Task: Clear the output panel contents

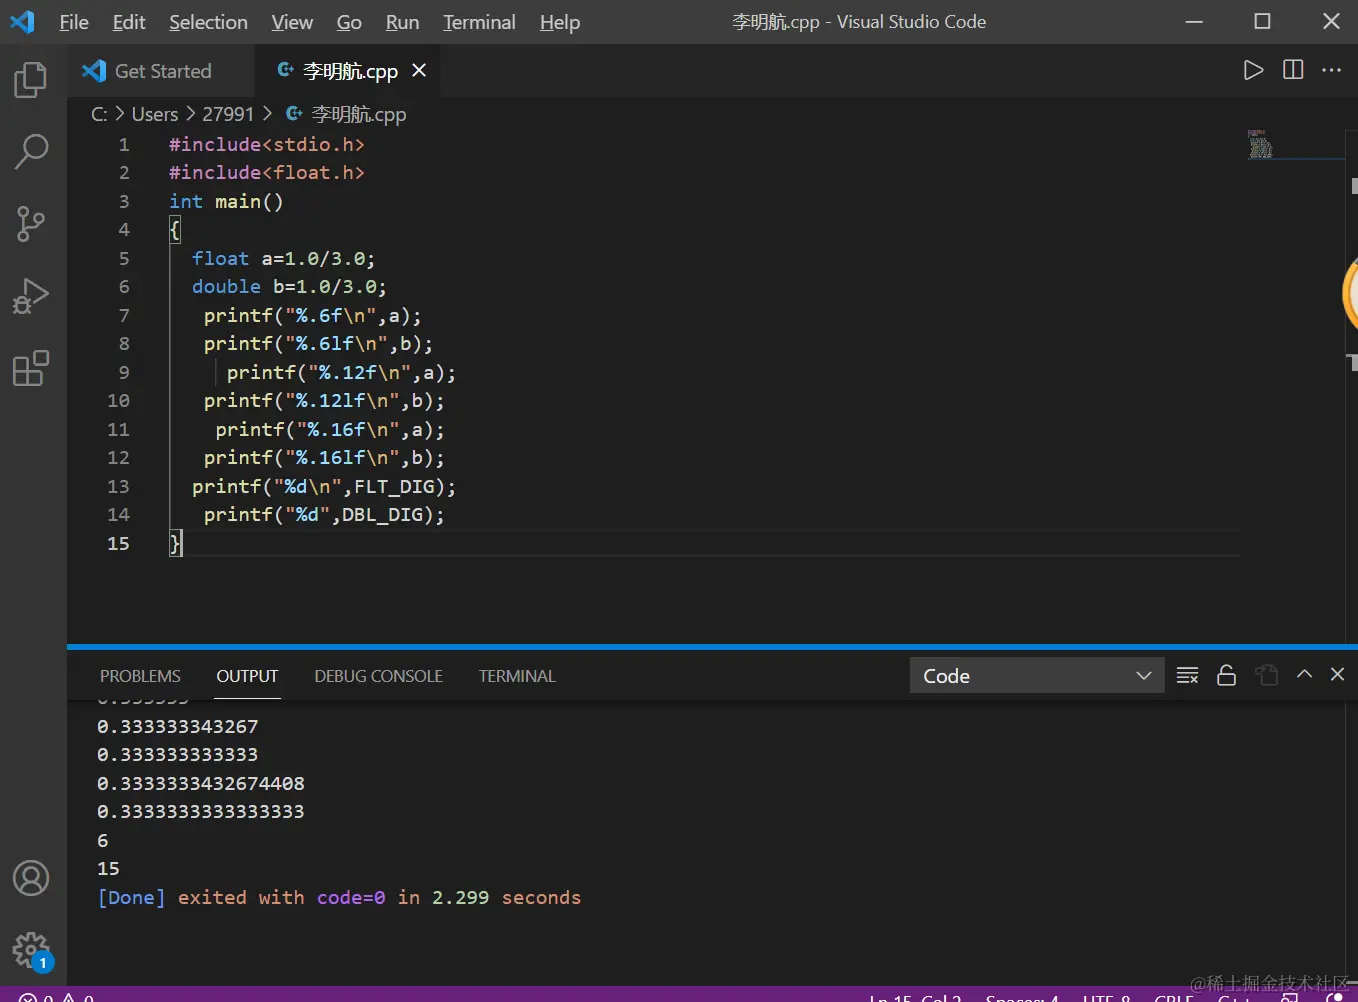Action: click(x=1187, y=675)
